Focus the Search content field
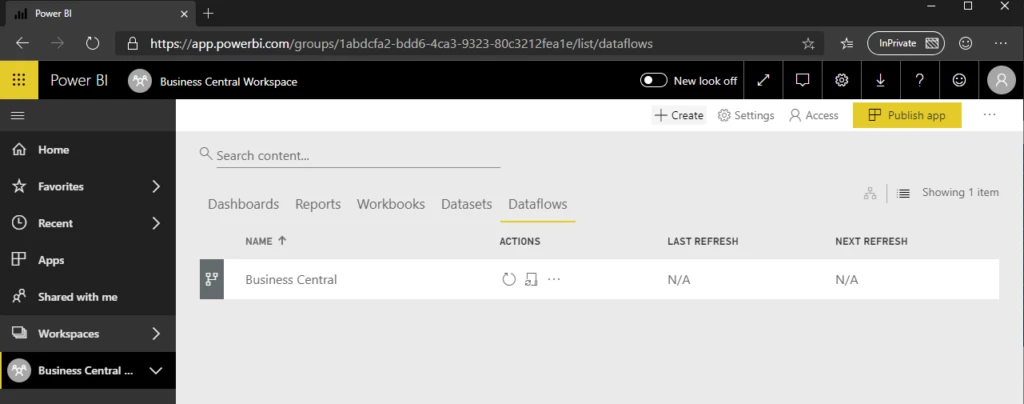This screenshot has height=404, width=1024. click(x=358, y=156)
